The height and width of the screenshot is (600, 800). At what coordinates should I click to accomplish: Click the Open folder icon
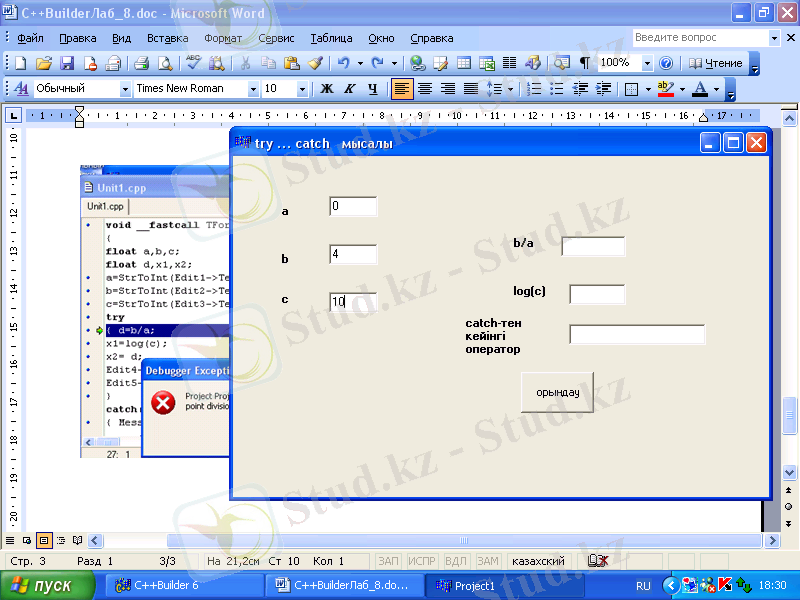click(x=44, y=63)
